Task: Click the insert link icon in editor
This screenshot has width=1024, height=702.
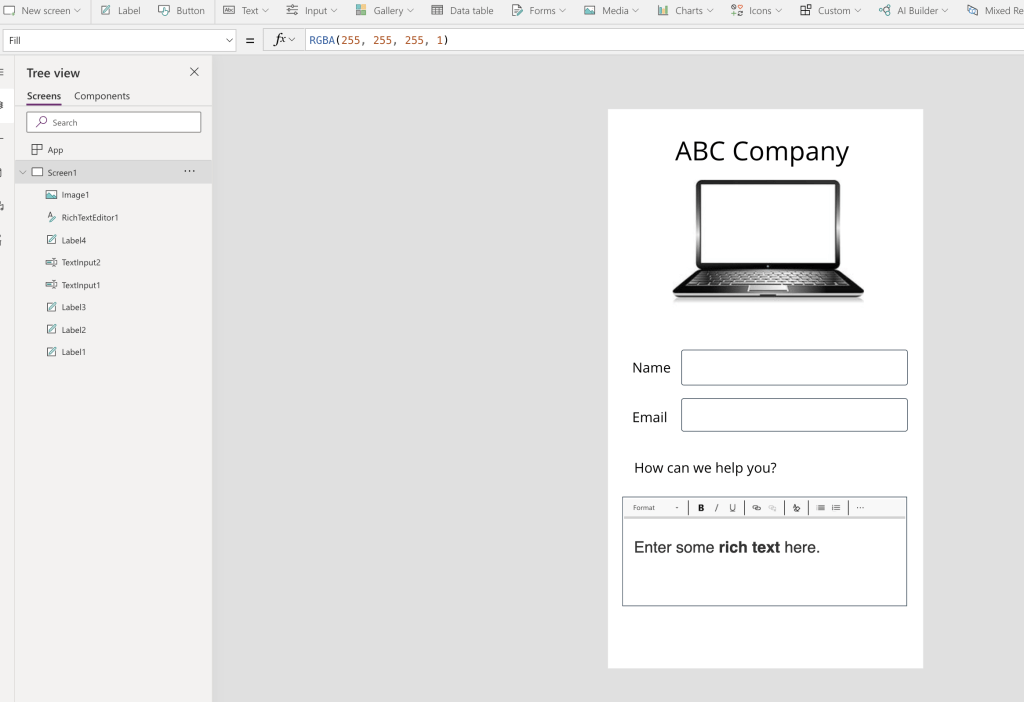Action: pos(757,508)
